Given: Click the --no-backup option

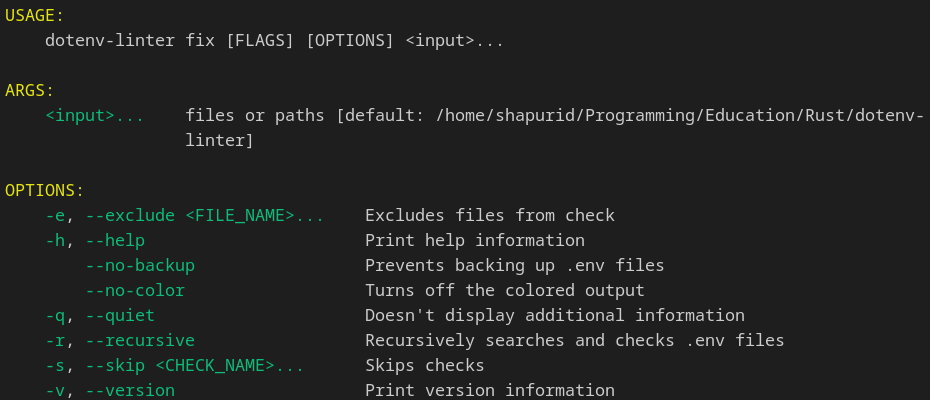Looking at the screenshot, I should [x=140, y=265].
